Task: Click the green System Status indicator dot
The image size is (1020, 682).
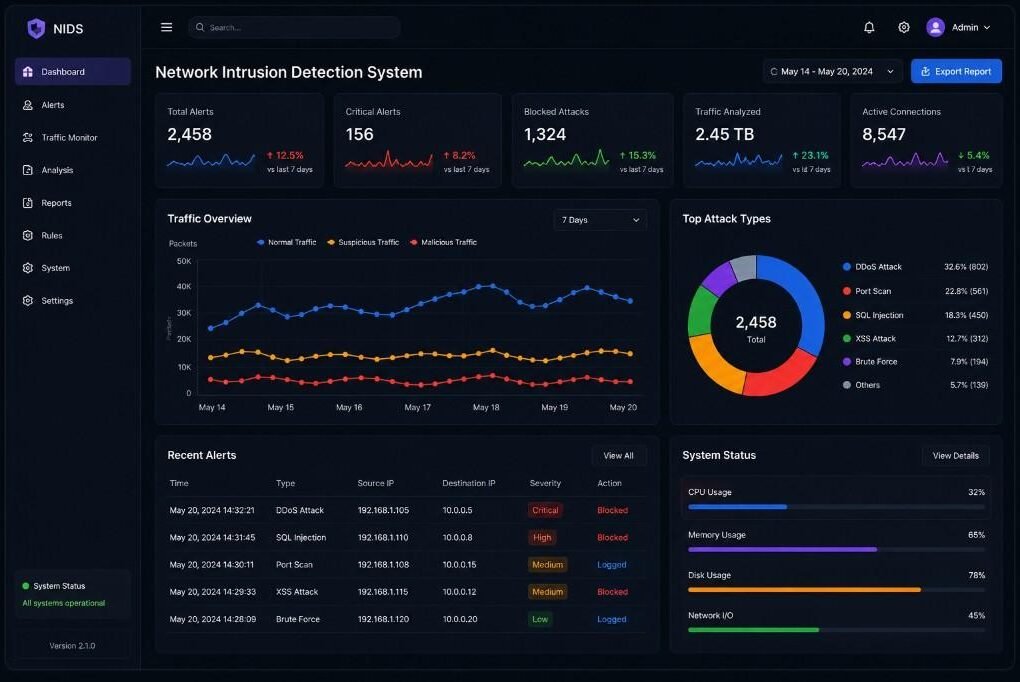Action: (x=26, y=586)
